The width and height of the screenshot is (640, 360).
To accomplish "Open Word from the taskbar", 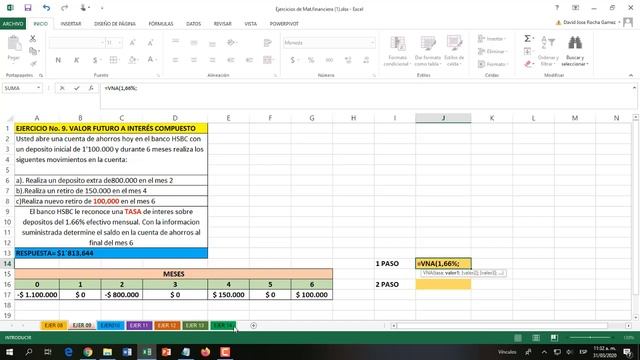I will tap(127, 352).
